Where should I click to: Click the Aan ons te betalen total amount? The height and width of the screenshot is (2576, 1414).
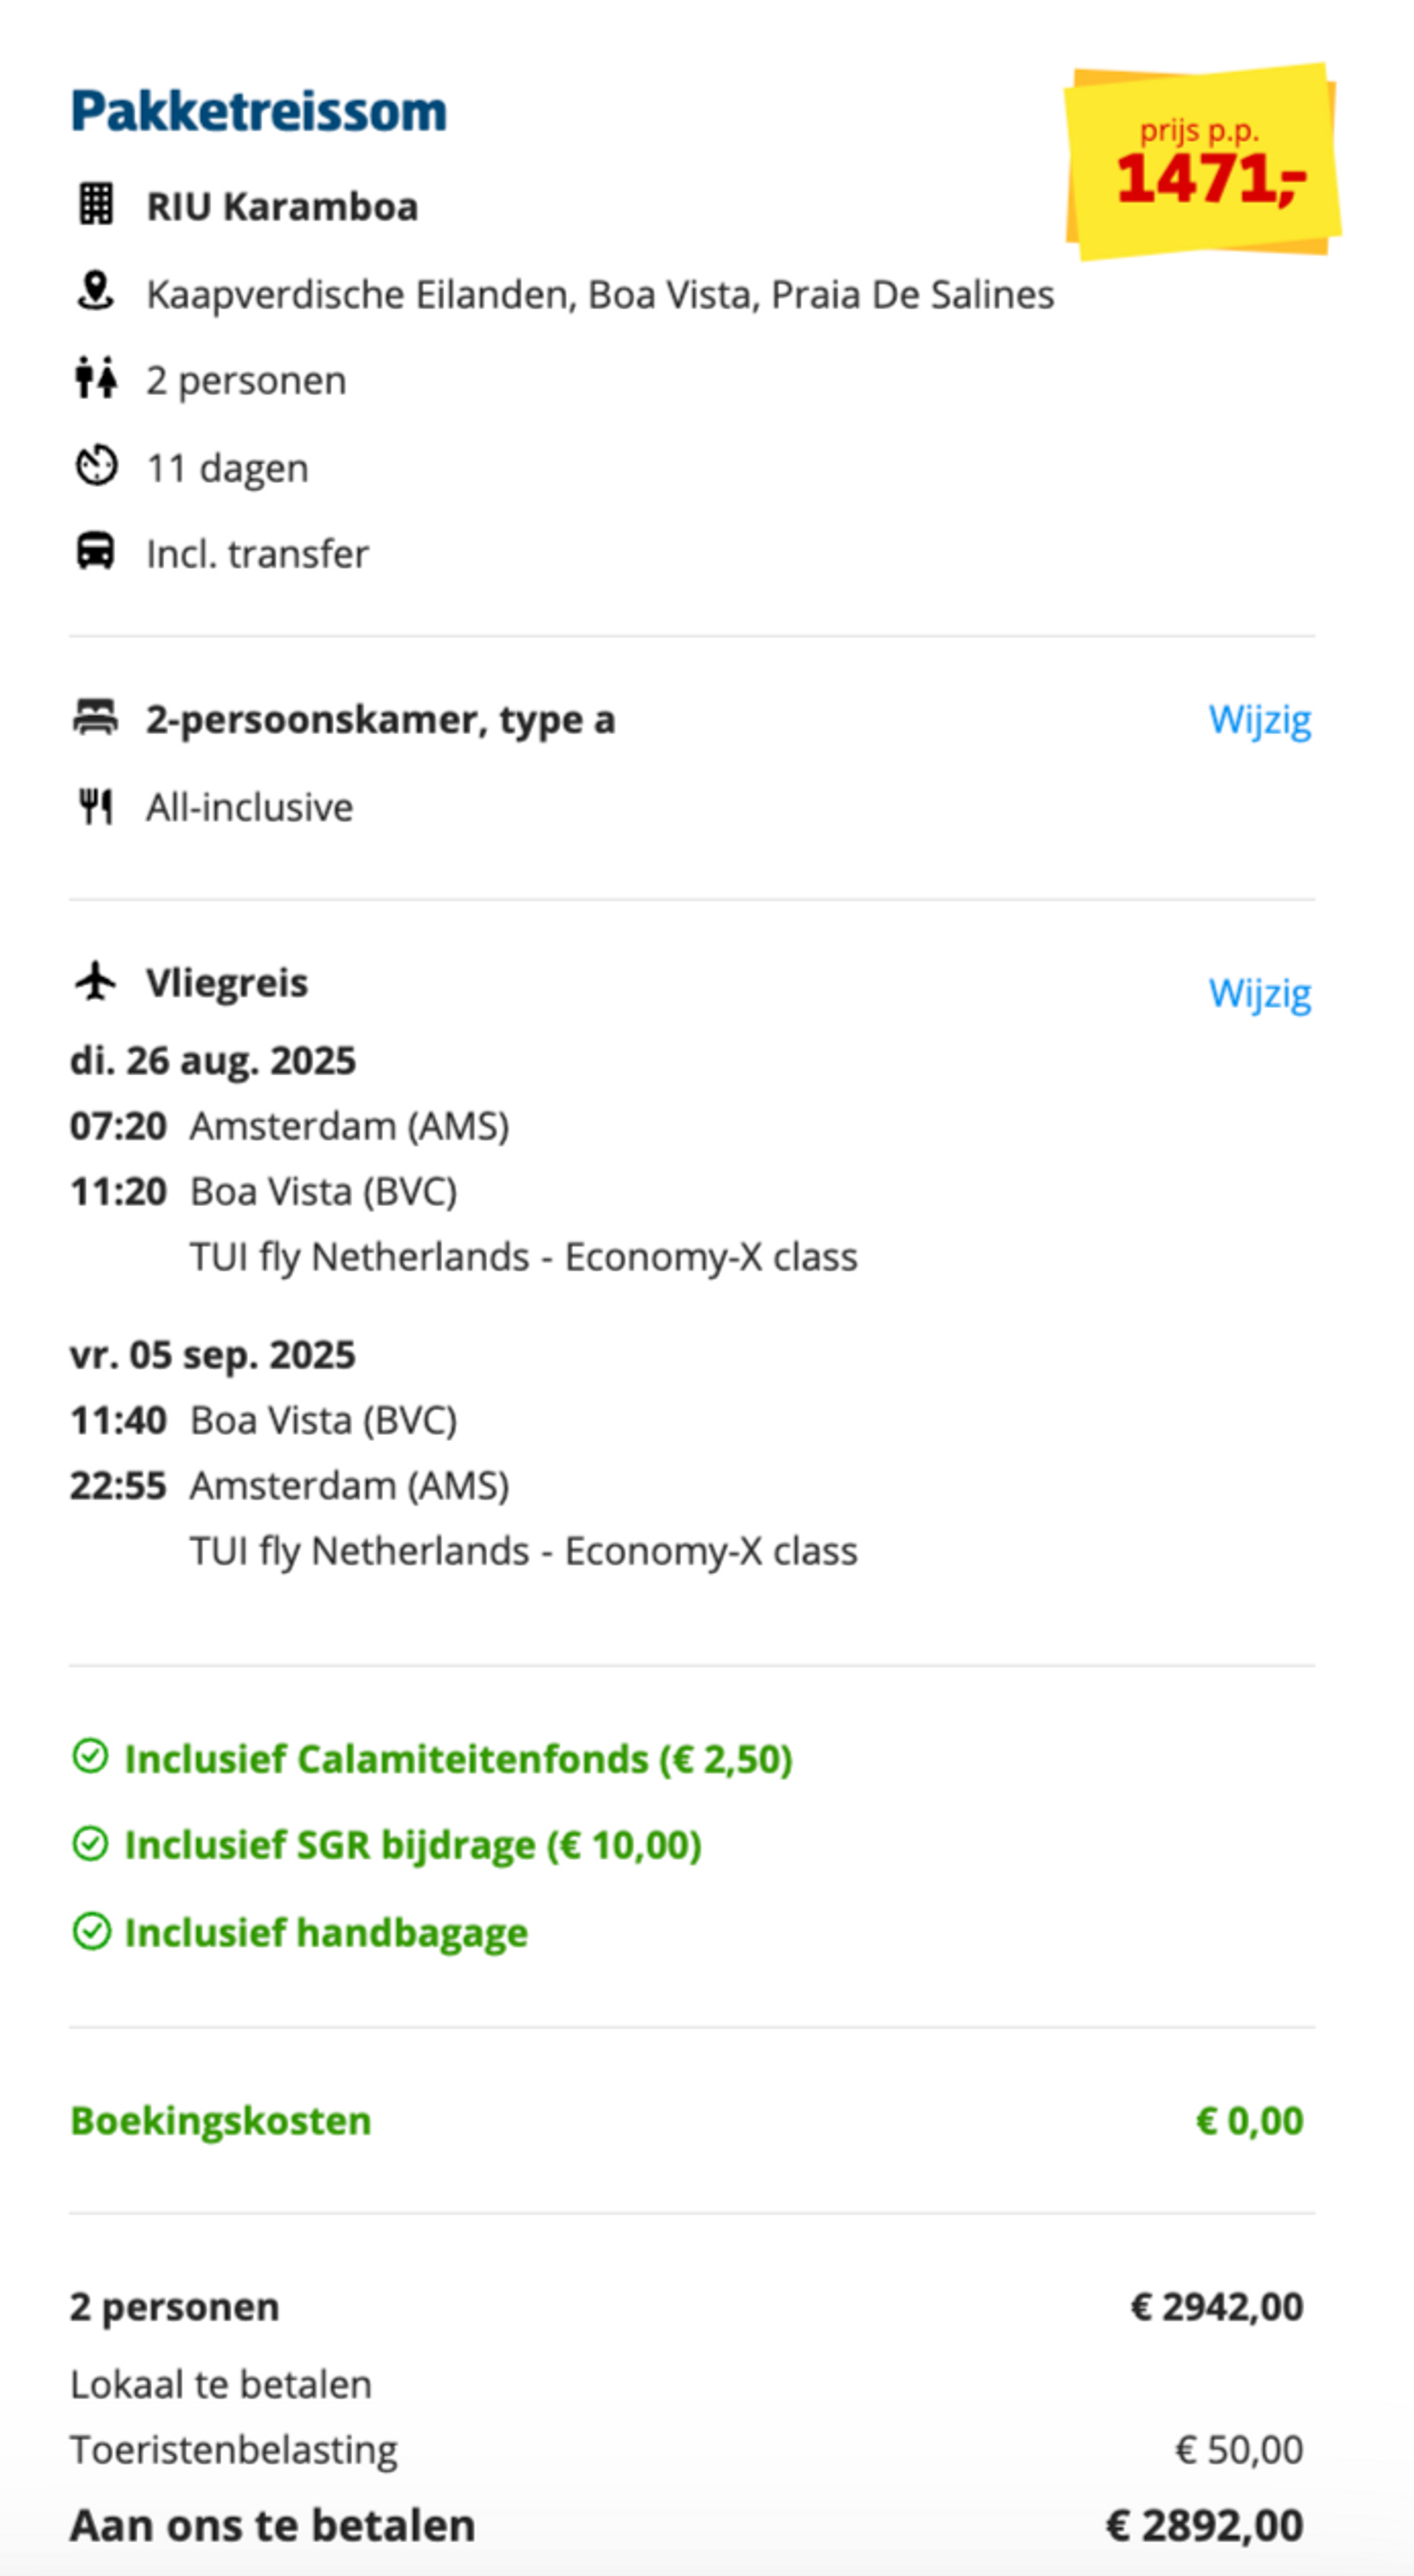pos(1204,2525)
